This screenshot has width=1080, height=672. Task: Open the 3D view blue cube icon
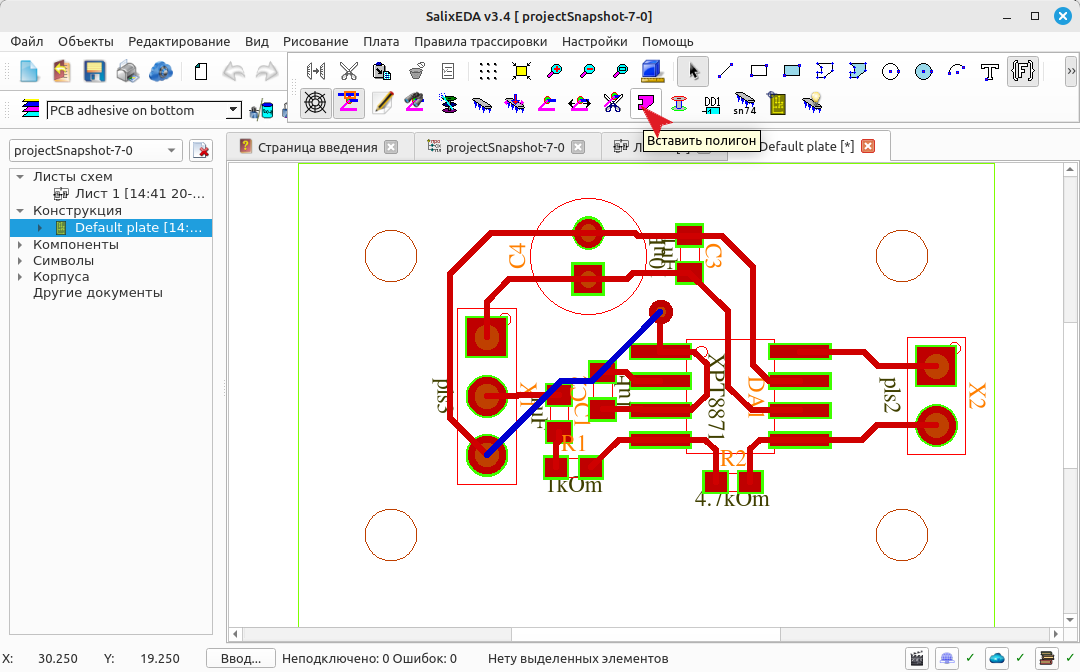point(652,70)
